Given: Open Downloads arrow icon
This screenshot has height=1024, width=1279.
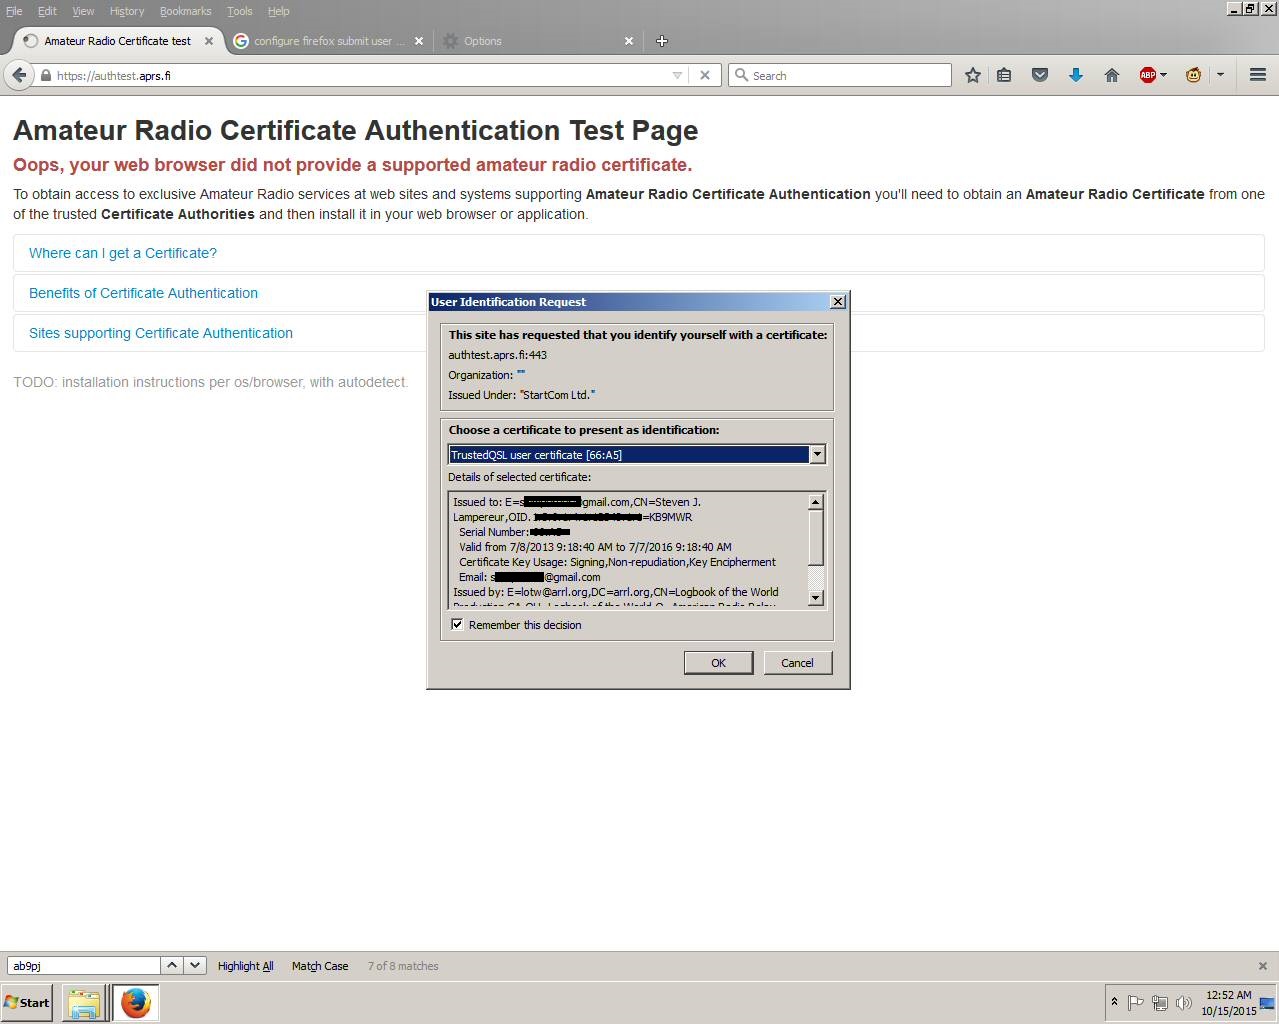Looking at the screenshot, I should click(x=1076, y=75).
